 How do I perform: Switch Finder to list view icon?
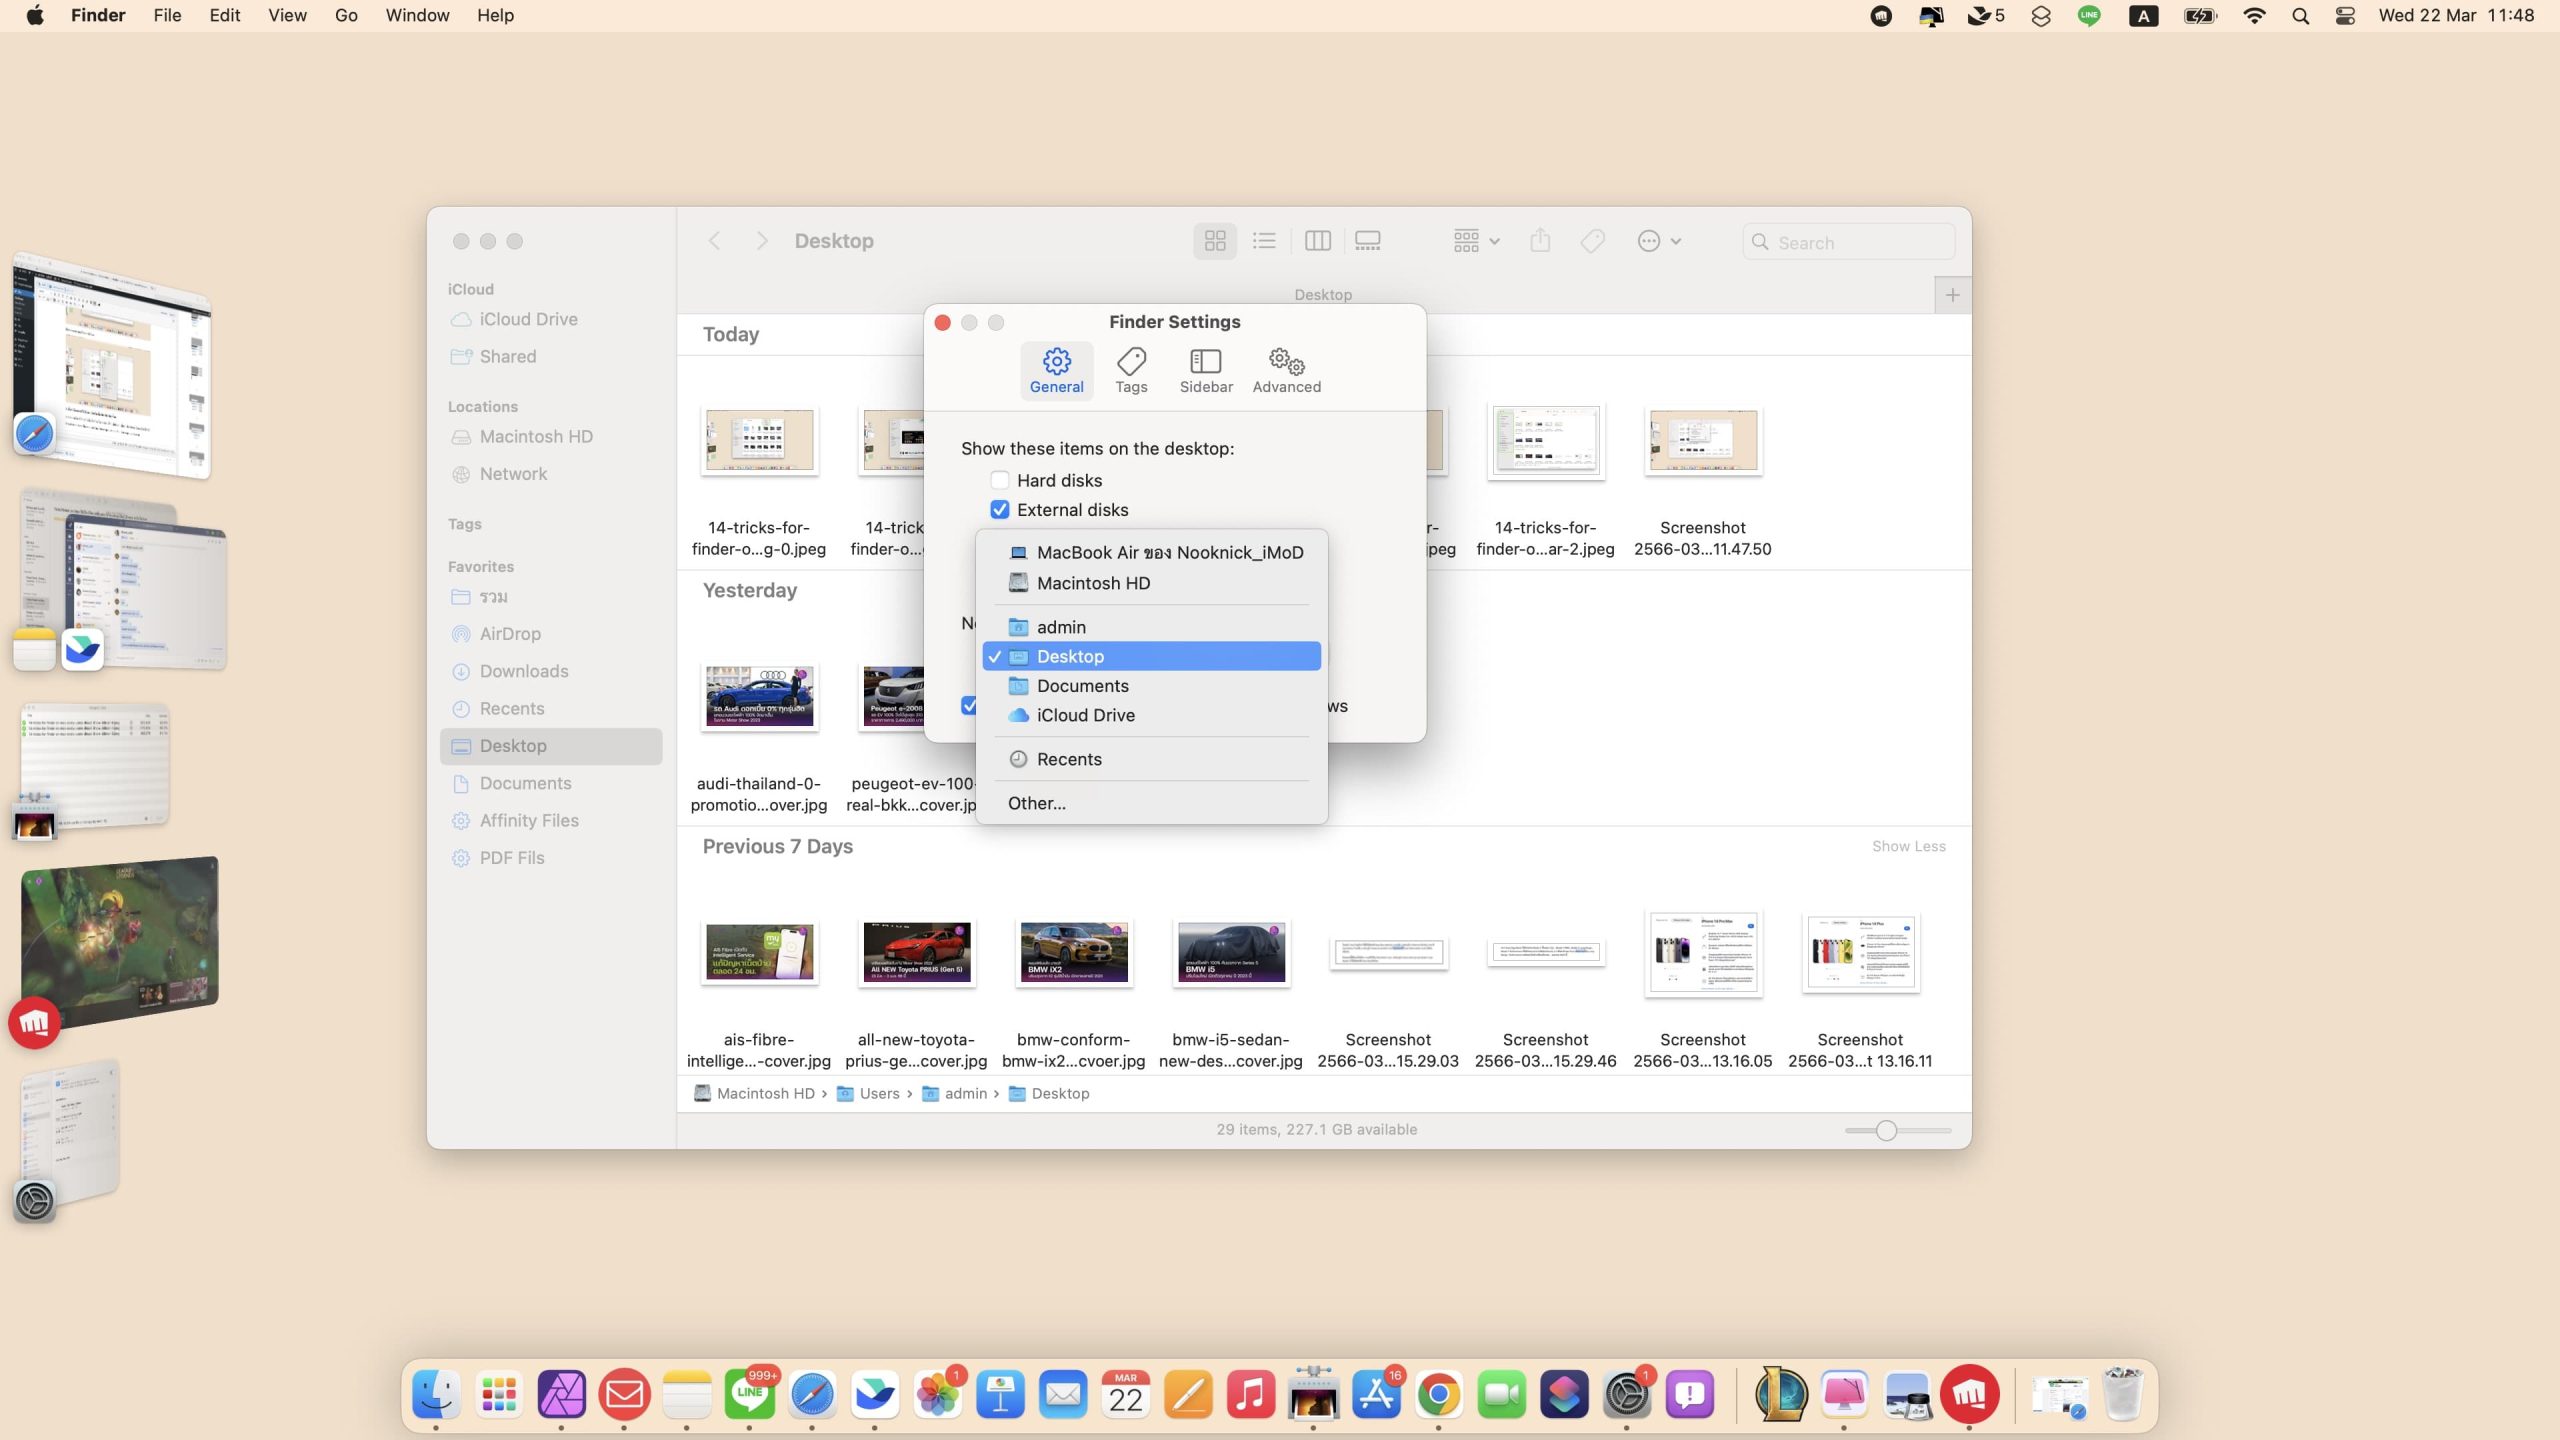1264,241
